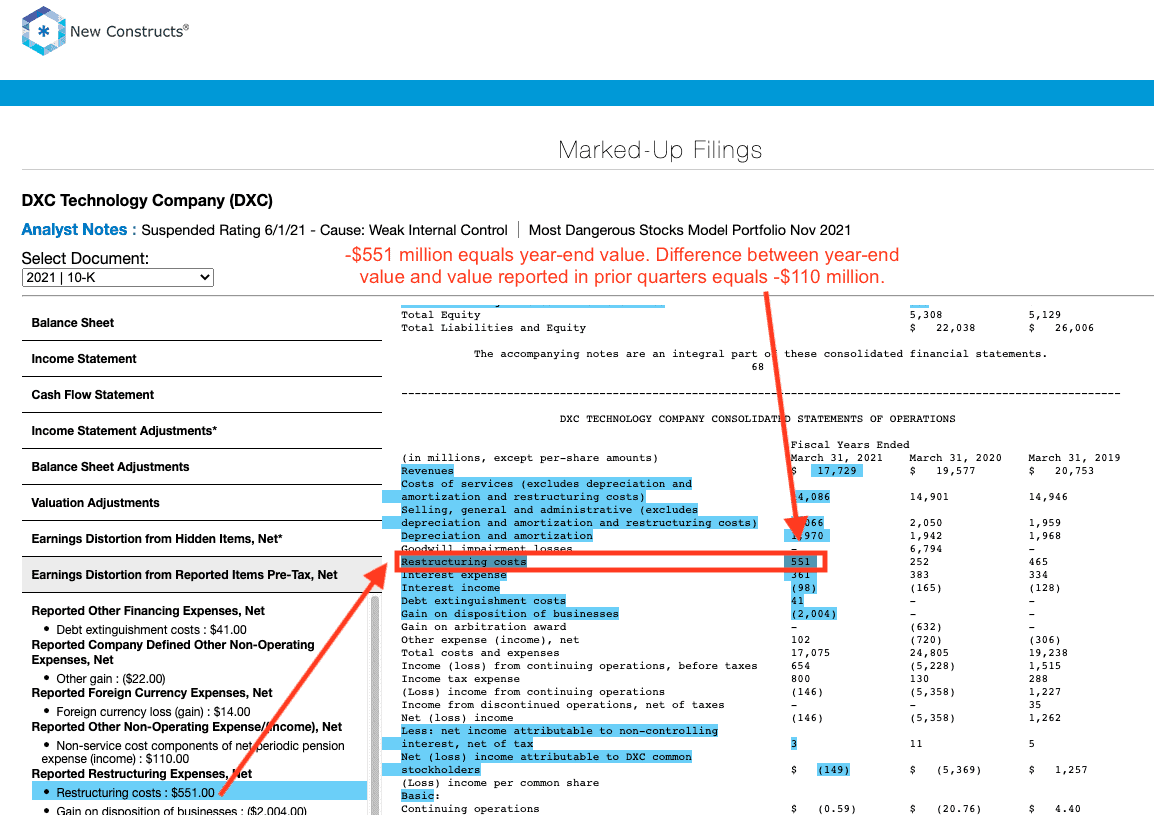This screenshot has width=1154, height=815.
Task: Click Marked-Up Filings page heading
Action: pyautogui.click(x=660, y=149)
